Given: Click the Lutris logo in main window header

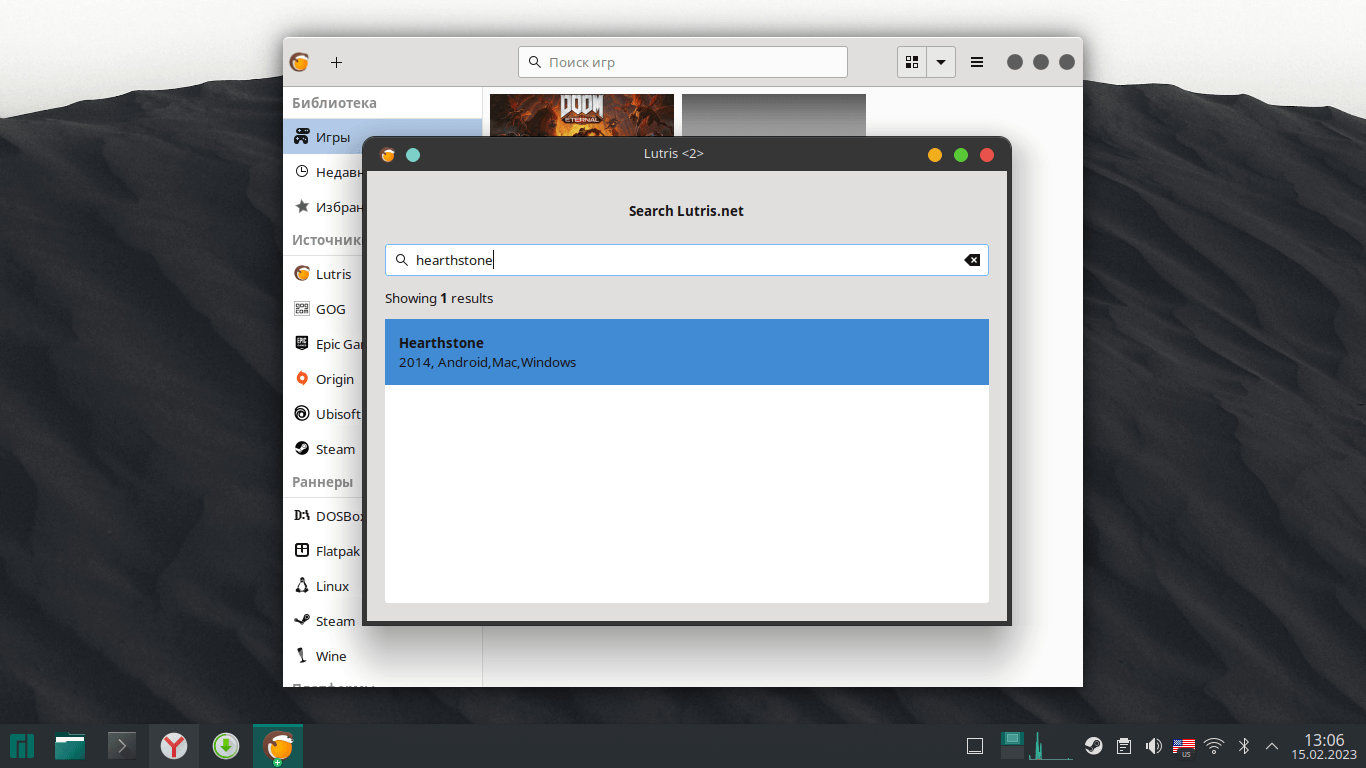Looking at the screenshot, I should (299, 62).
